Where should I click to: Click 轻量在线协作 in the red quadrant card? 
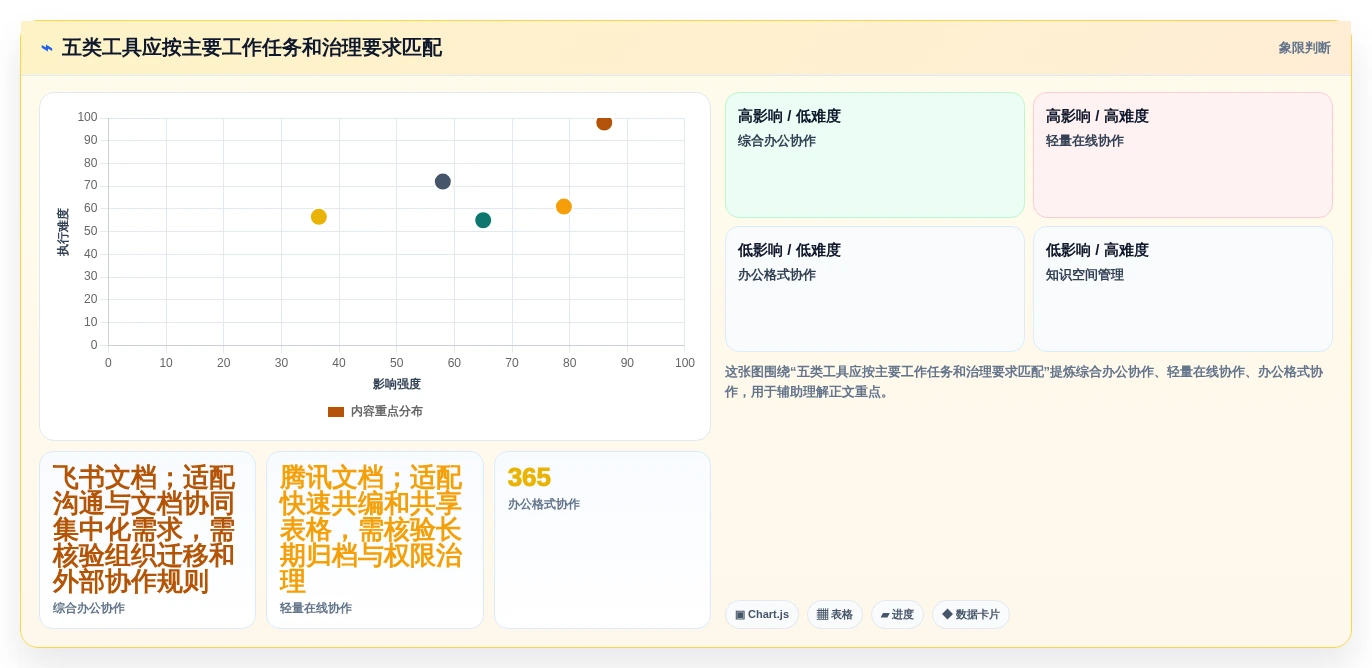click(x=1085, y=141)
